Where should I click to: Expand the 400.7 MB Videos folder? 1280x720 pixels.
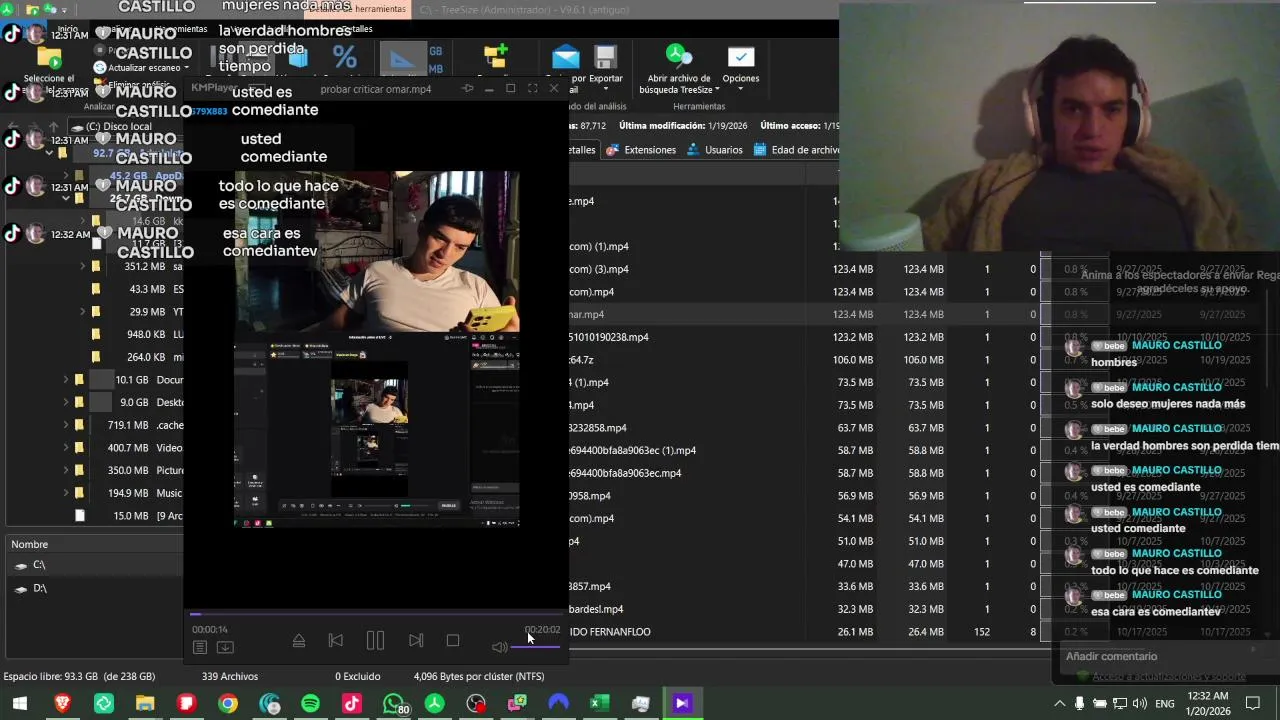tap(66, 448)
